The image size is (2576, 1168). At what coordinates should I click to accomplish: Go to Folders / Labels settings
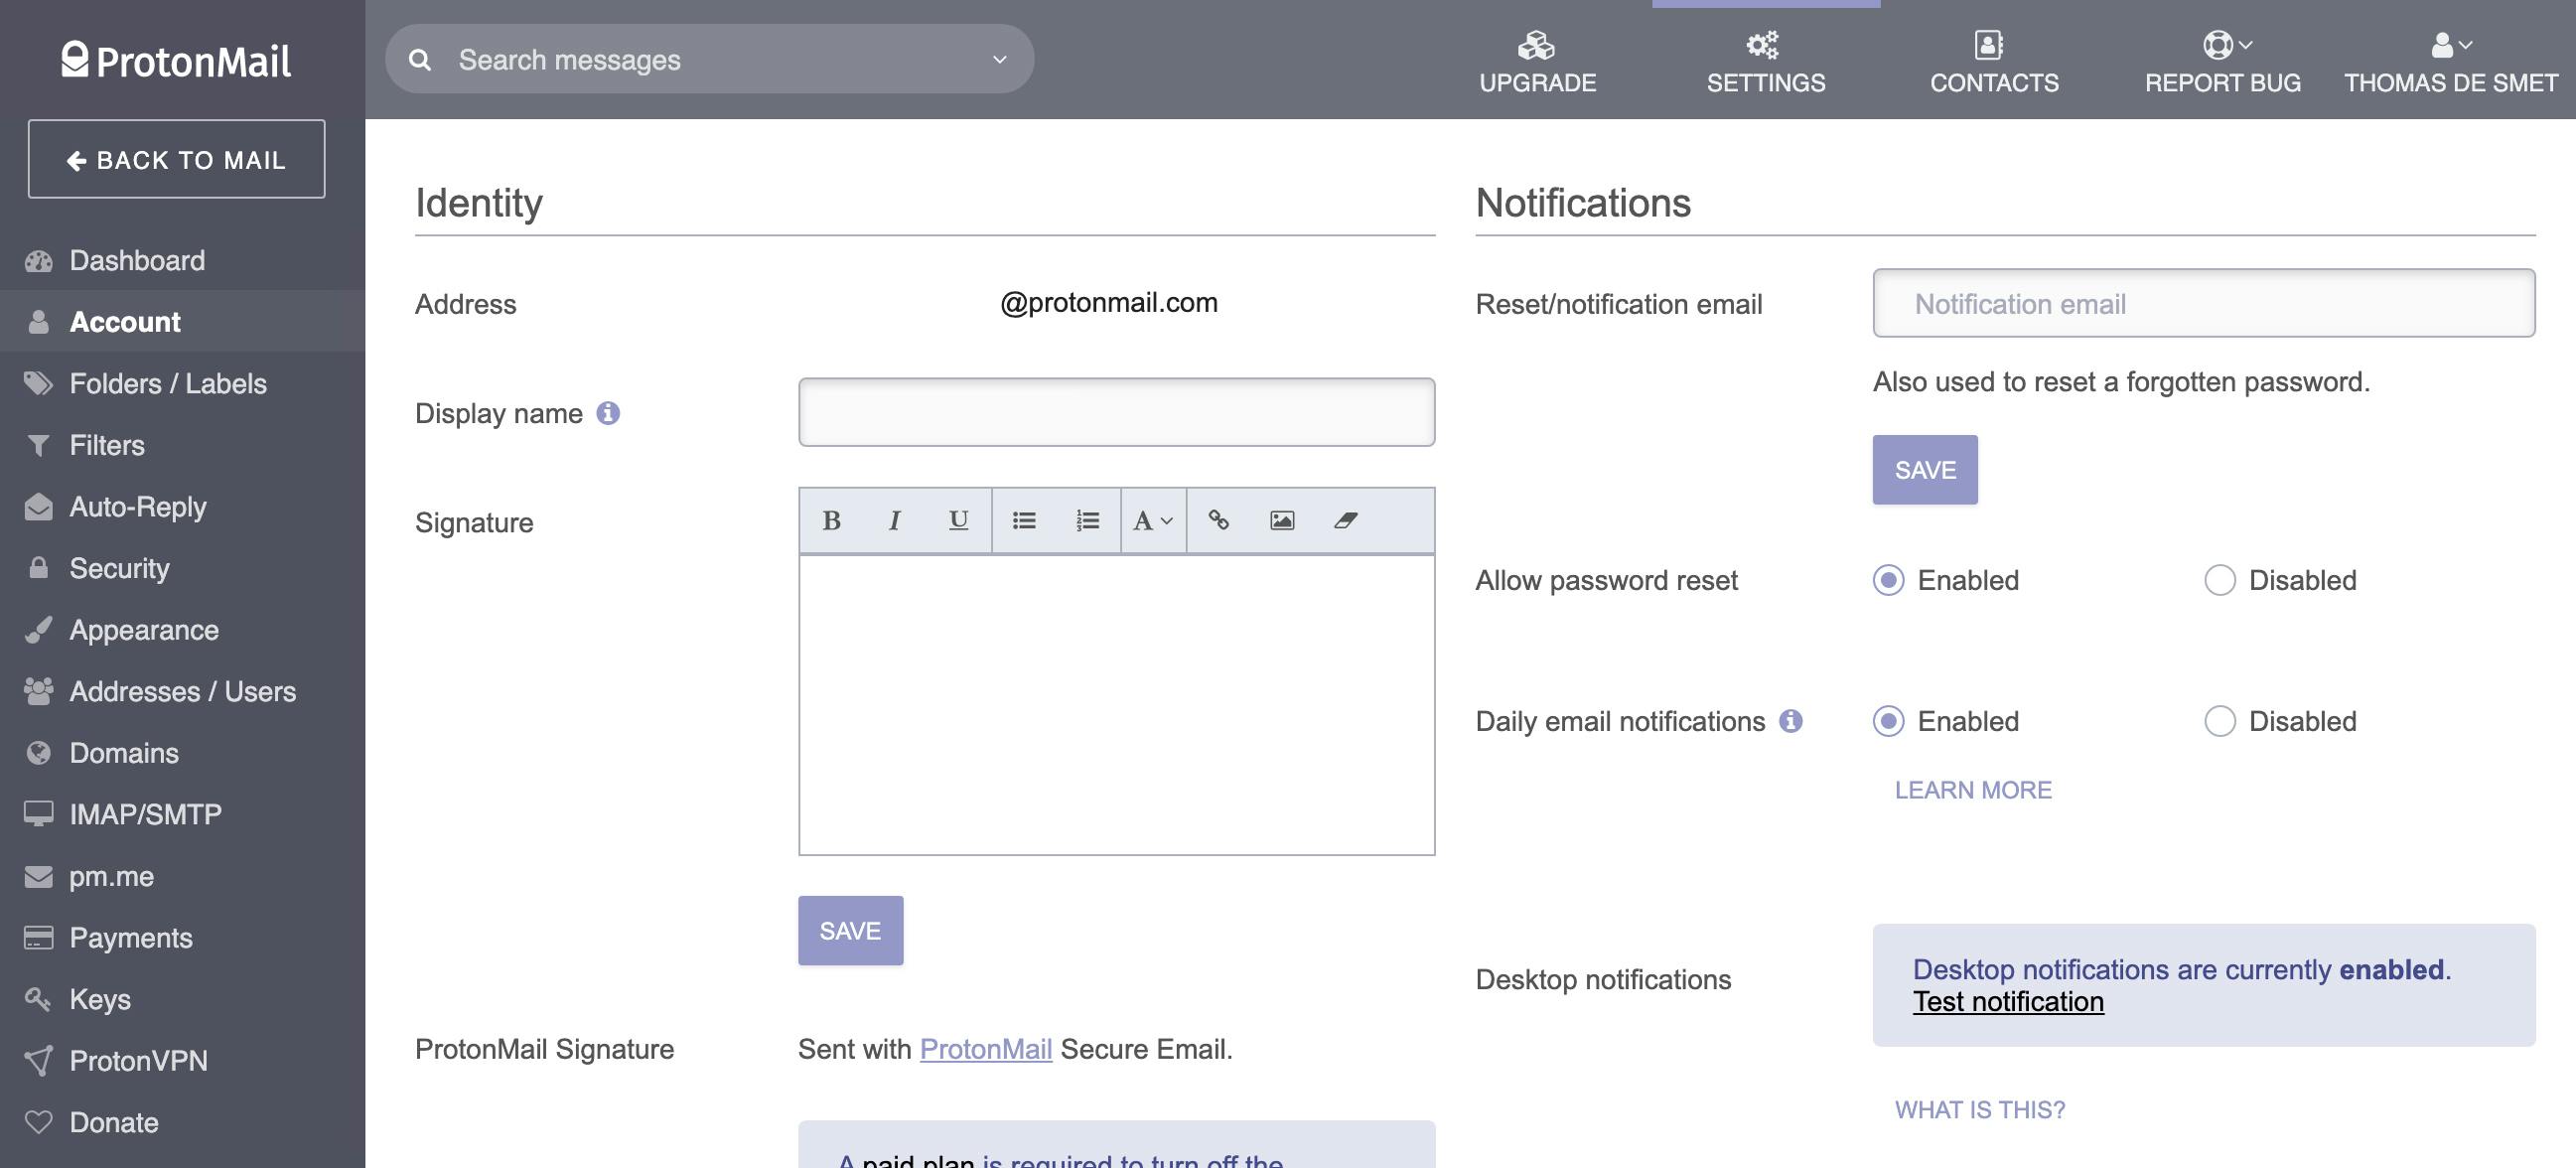167,384
